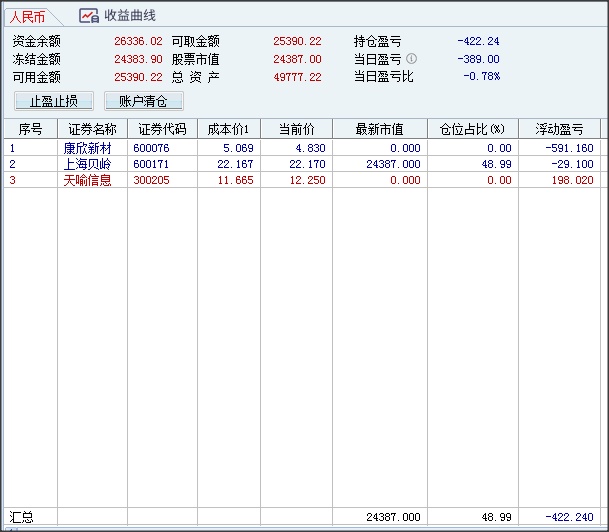Click serial number 2 in 上海贝岭 row
The width and height of the screenshot is (609, 532).
(x=12, y=164)
